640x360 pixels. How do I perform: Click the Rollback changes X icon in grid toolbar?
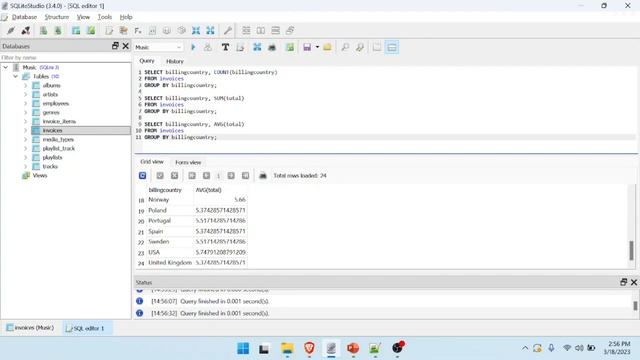pyautogui.click(x=174, y=176)
